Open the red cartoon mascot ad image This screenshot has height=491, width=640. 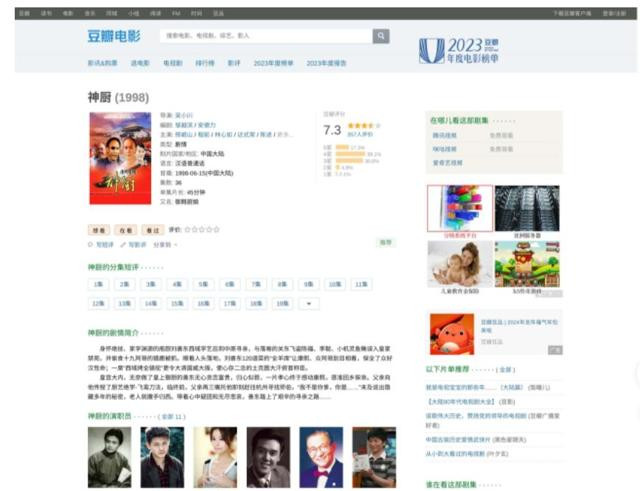tap(452, 334)
